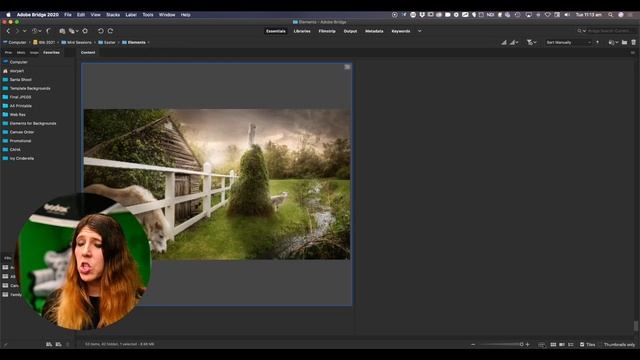Image resolution: width=640 pixels, height=360 pixels.
Task: Click plus to enlarge thumbnails
Action: tap(528, 344)
